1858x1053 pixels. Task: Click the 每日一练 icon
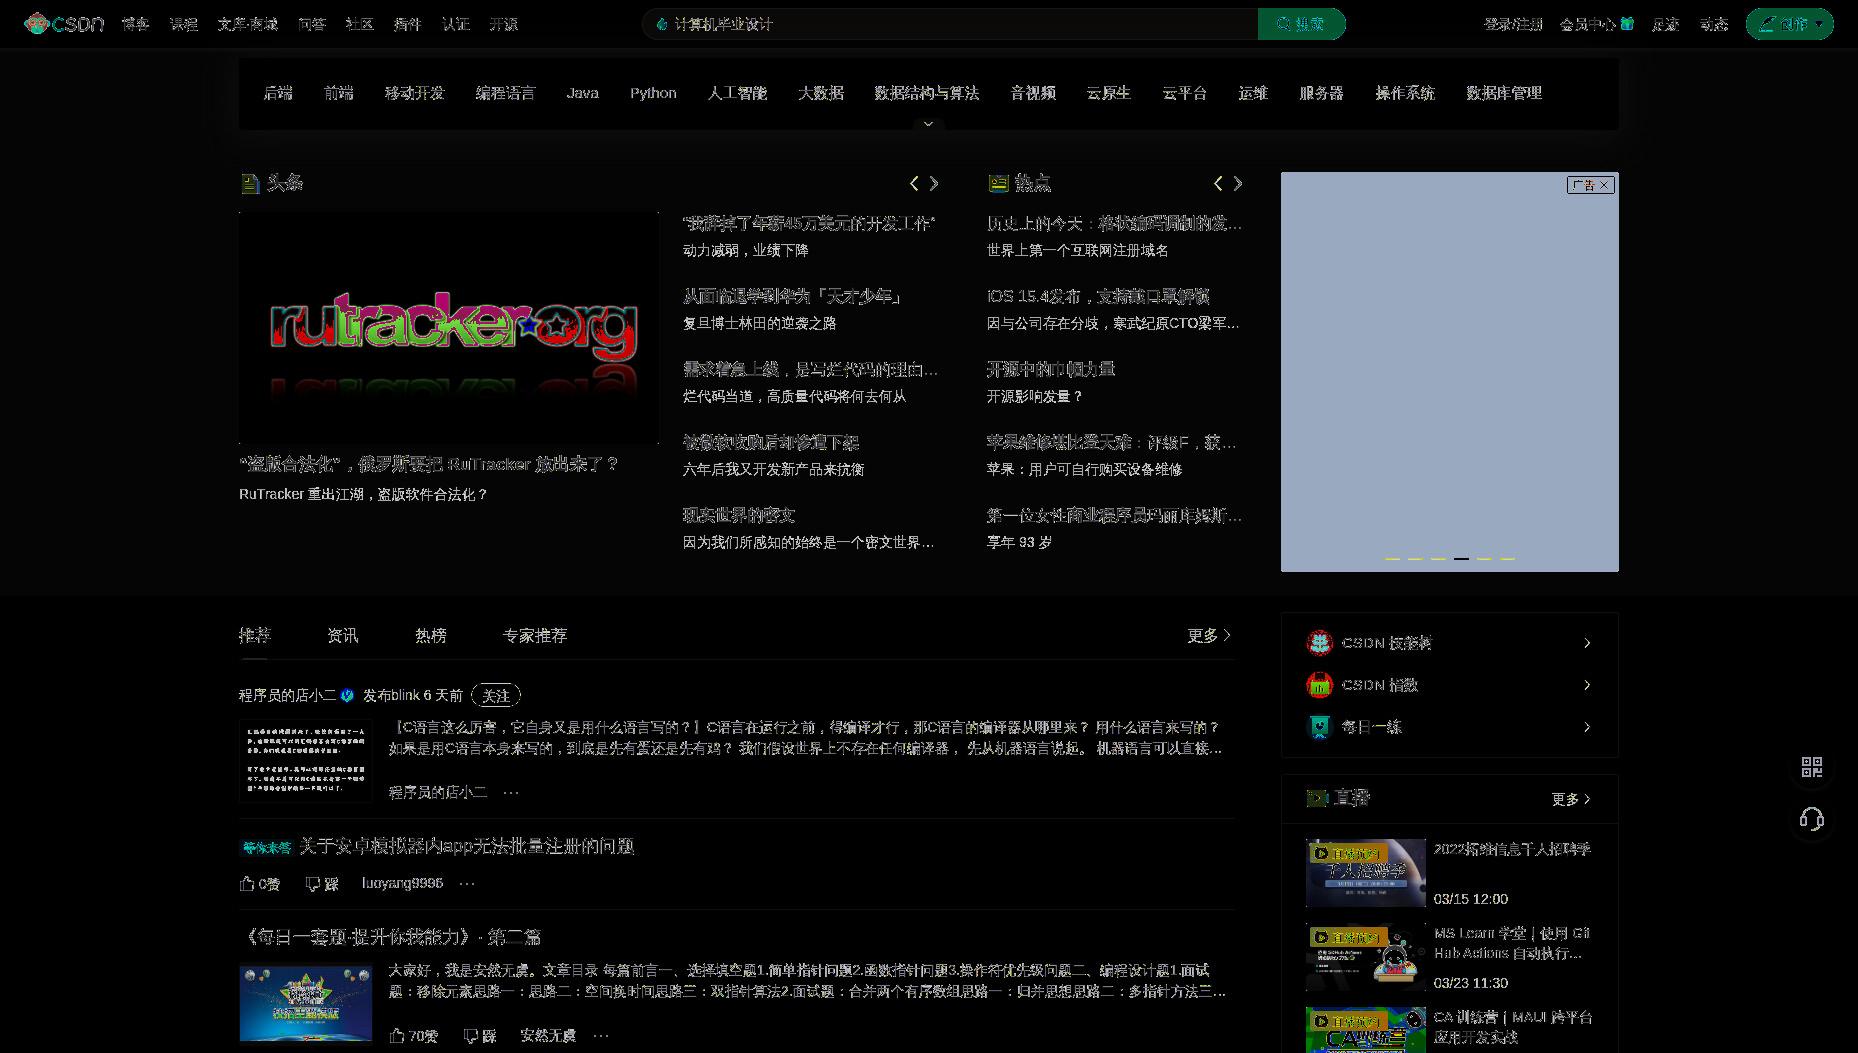(1319, 727)
